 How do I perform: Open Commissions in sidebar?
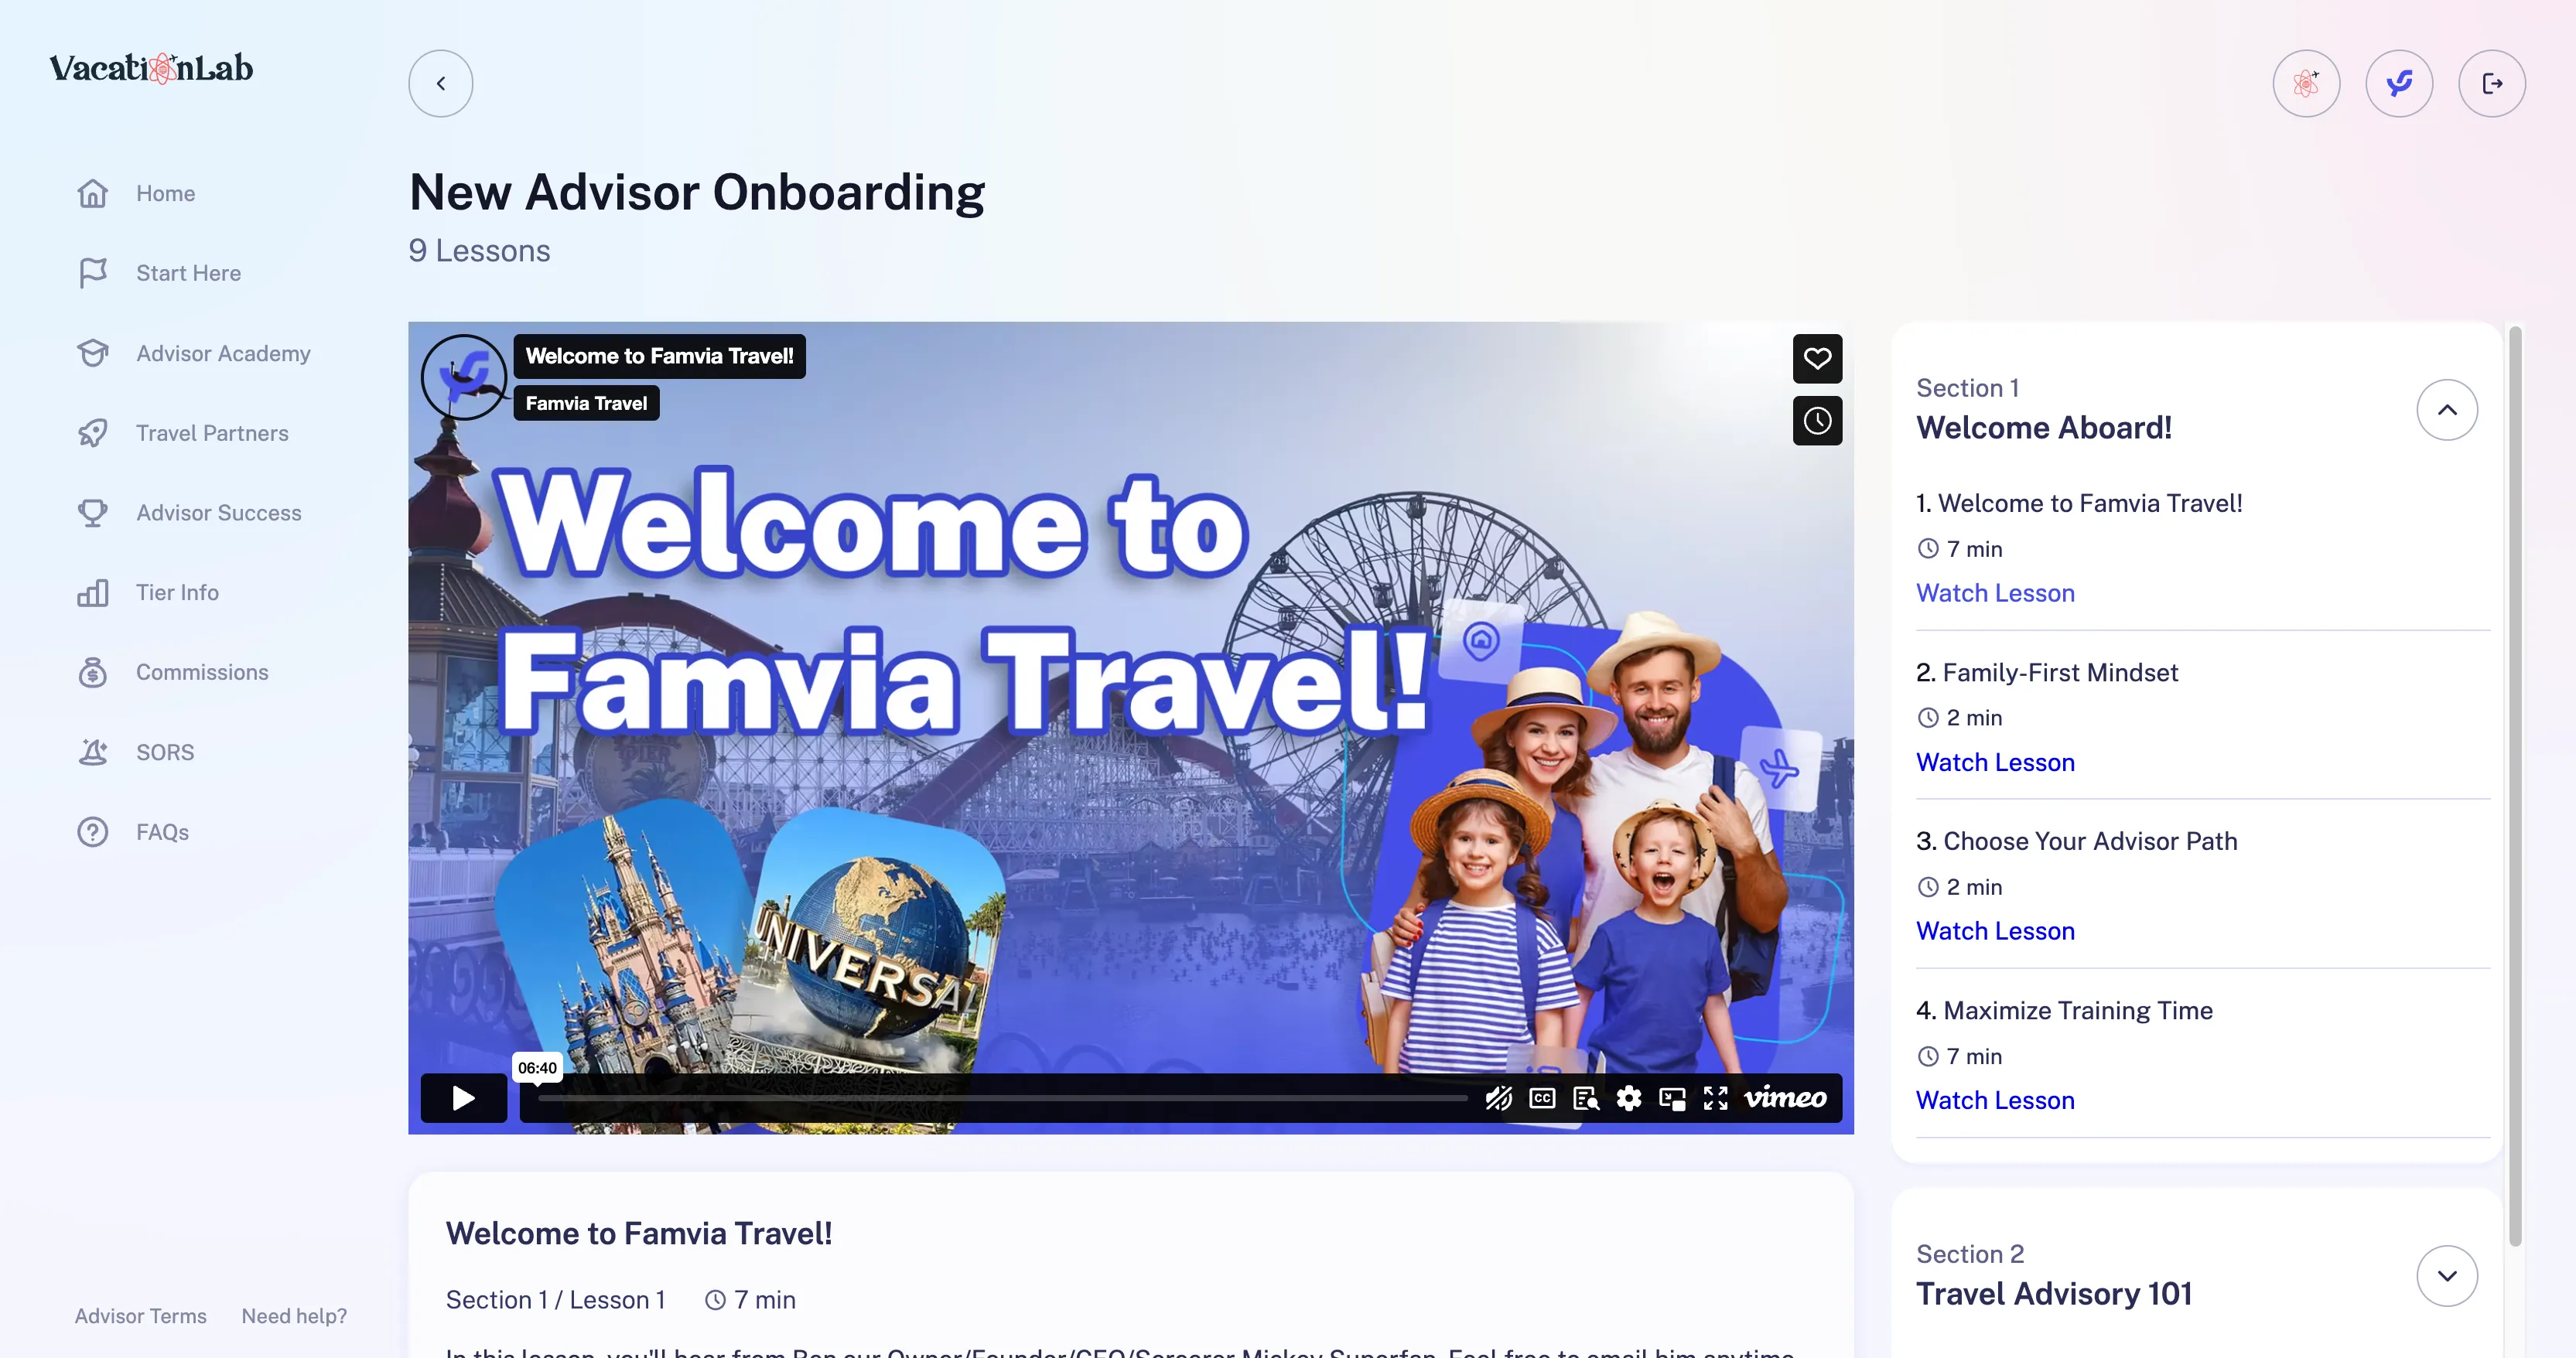202,672
